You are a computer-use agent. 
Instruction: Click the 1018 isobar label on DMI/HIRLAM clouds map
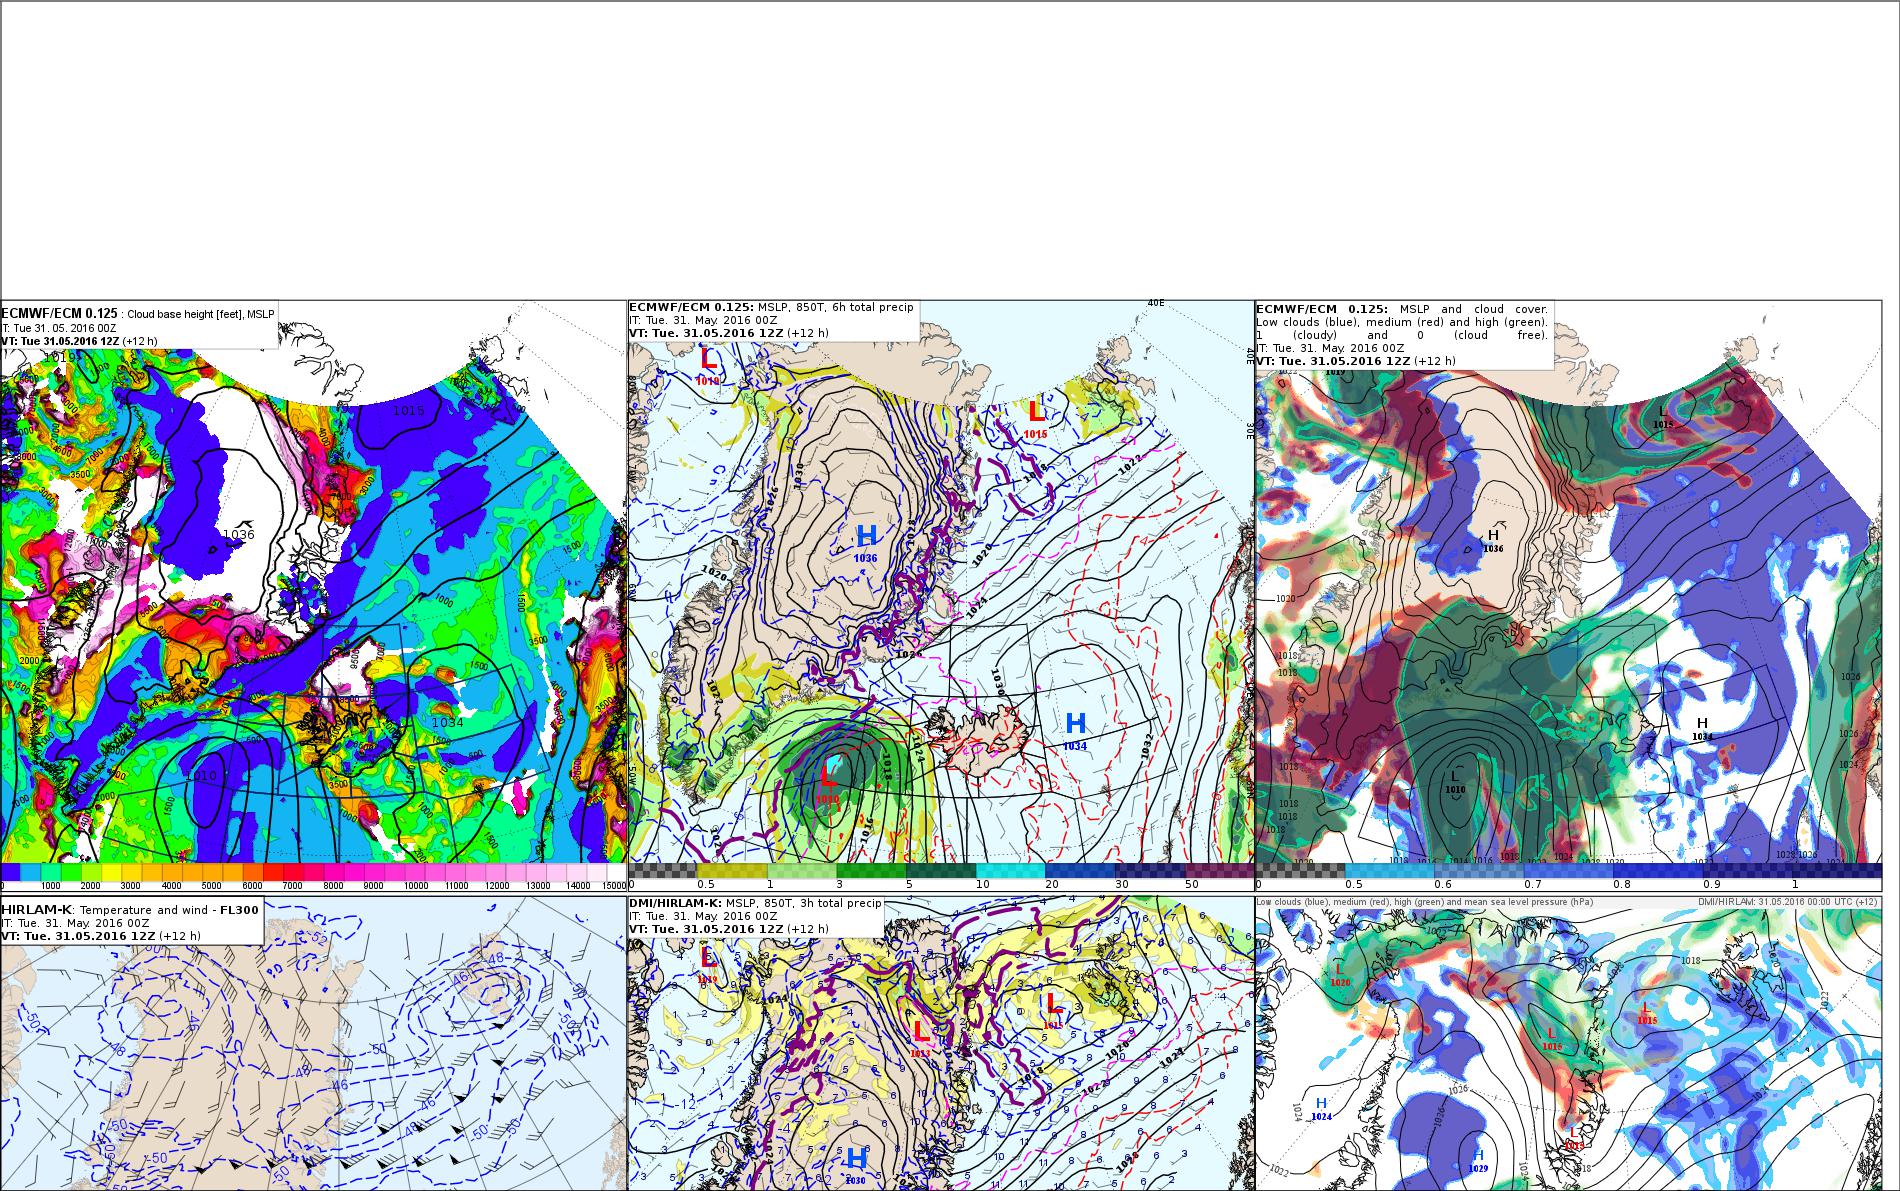[1691, 961]
